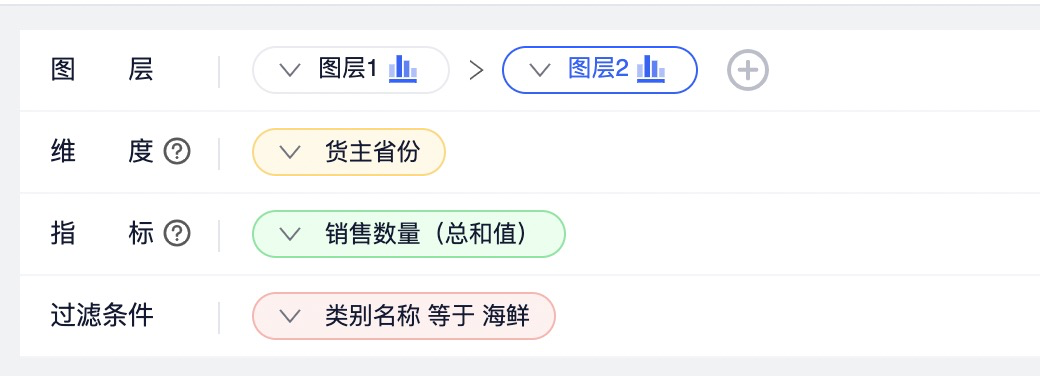This screenshot has height=376, width=1040.
Task: Click the 销售数量(总和值) metric pill
Action: point(409,233)
